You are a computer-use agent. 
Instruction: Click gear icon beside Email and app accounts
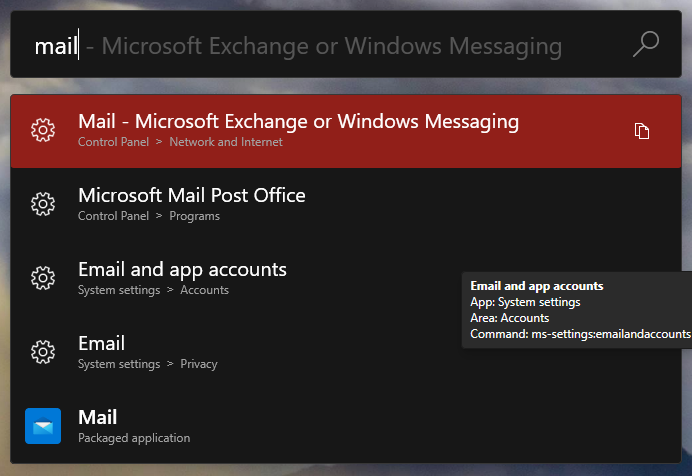point(43,278)
